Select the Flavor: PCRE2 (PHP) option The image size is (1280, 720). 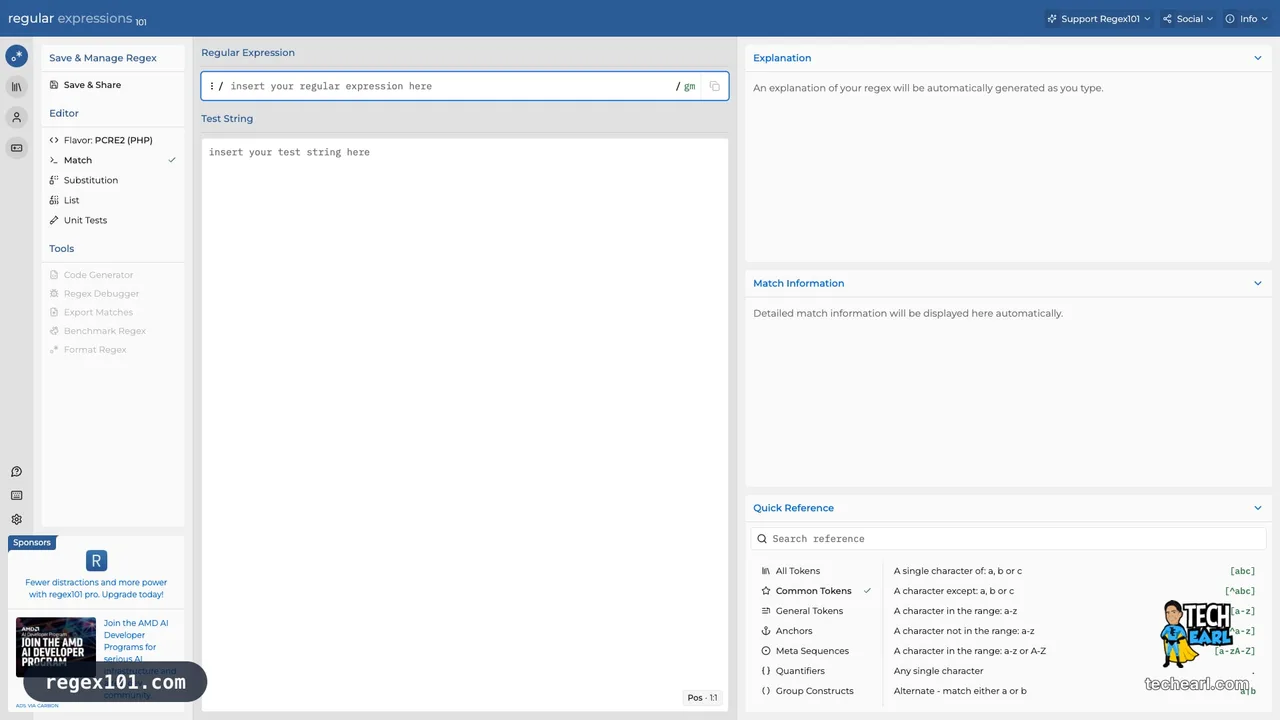[113, 140]
